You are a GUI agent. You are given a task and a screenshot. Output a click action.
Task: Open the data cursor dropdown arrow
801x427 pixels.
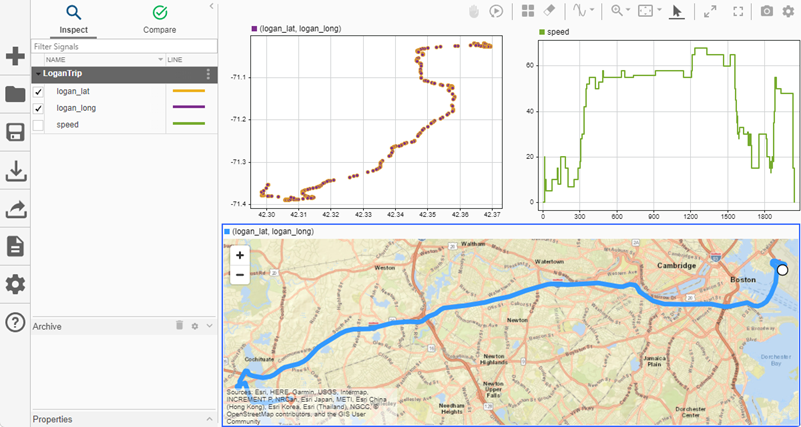(x=592, y=10)
